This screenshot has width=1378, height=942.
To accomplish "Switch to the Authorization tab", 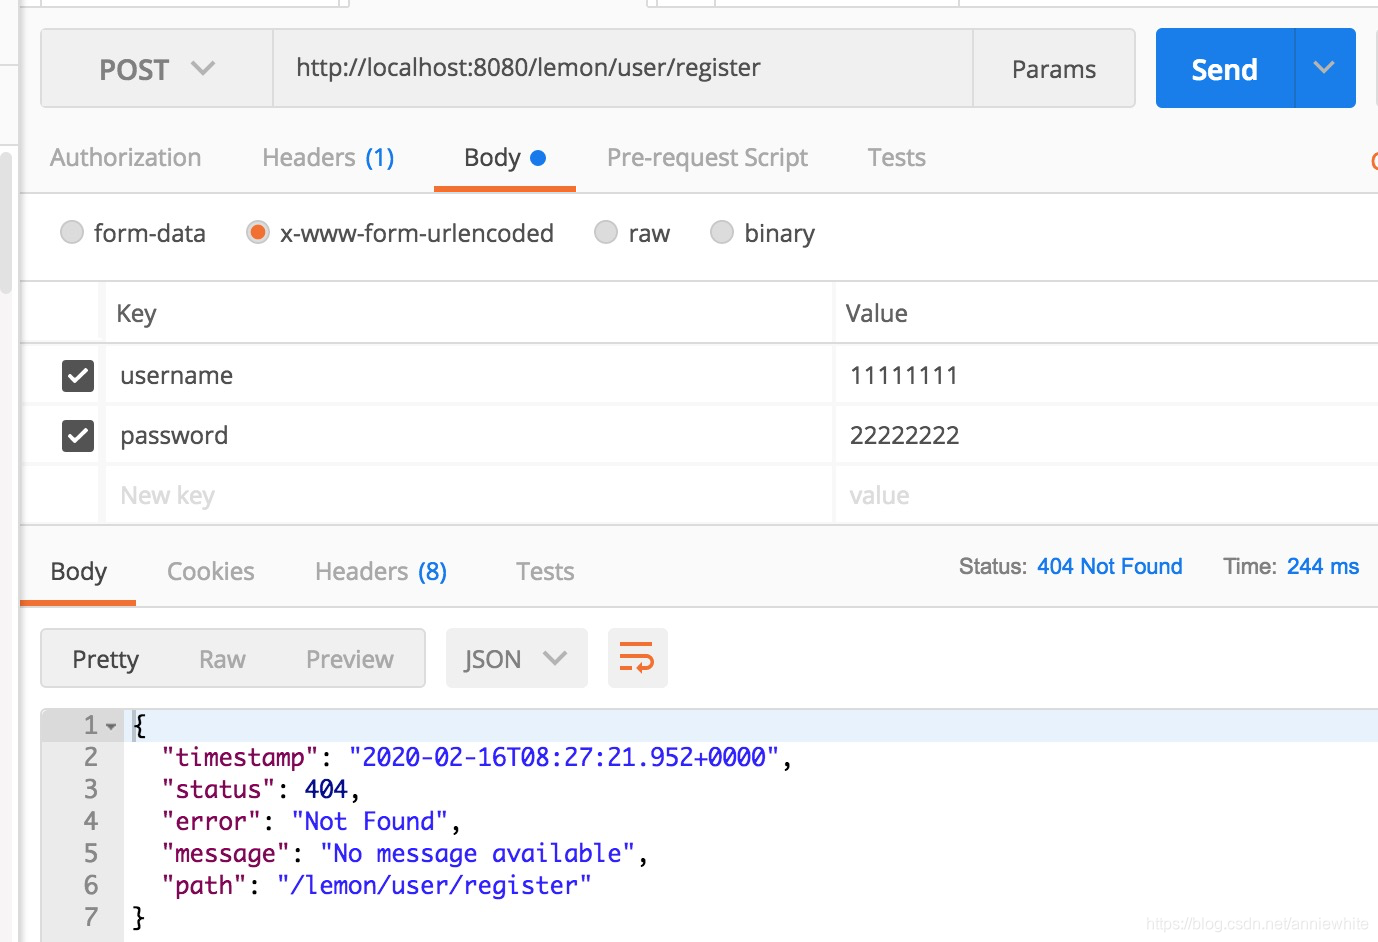I will (x=126, y=158).
